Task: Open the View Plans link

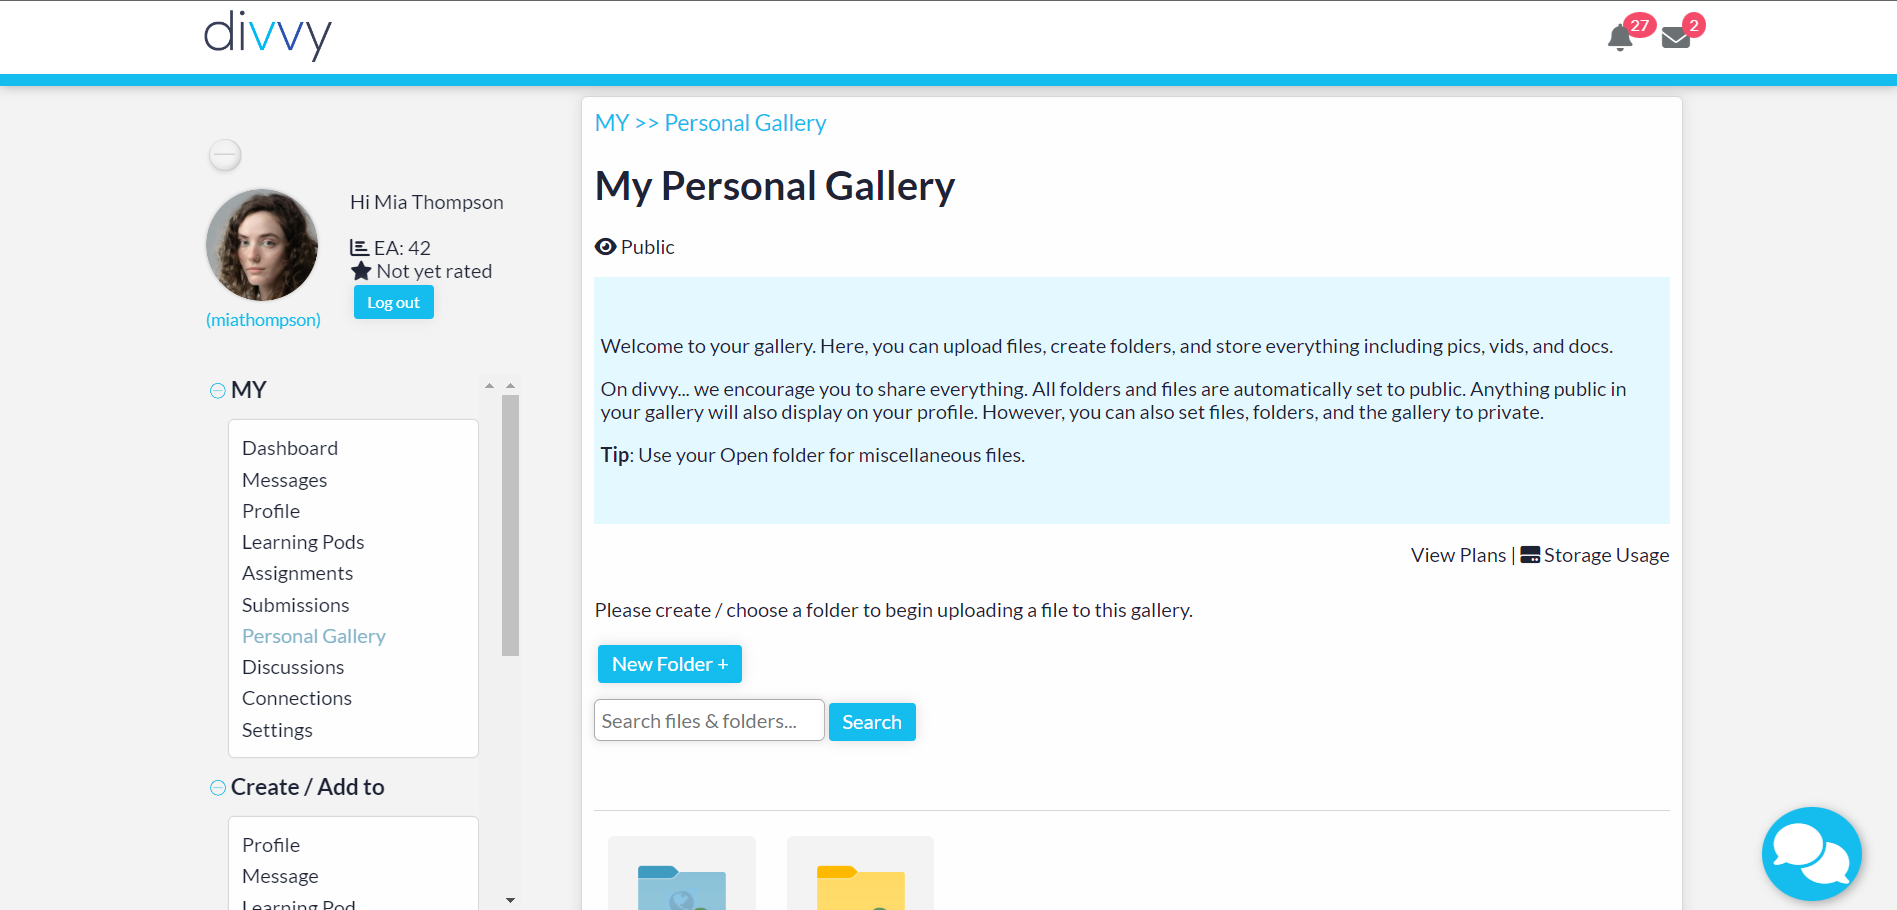Action: [1458, 555]
